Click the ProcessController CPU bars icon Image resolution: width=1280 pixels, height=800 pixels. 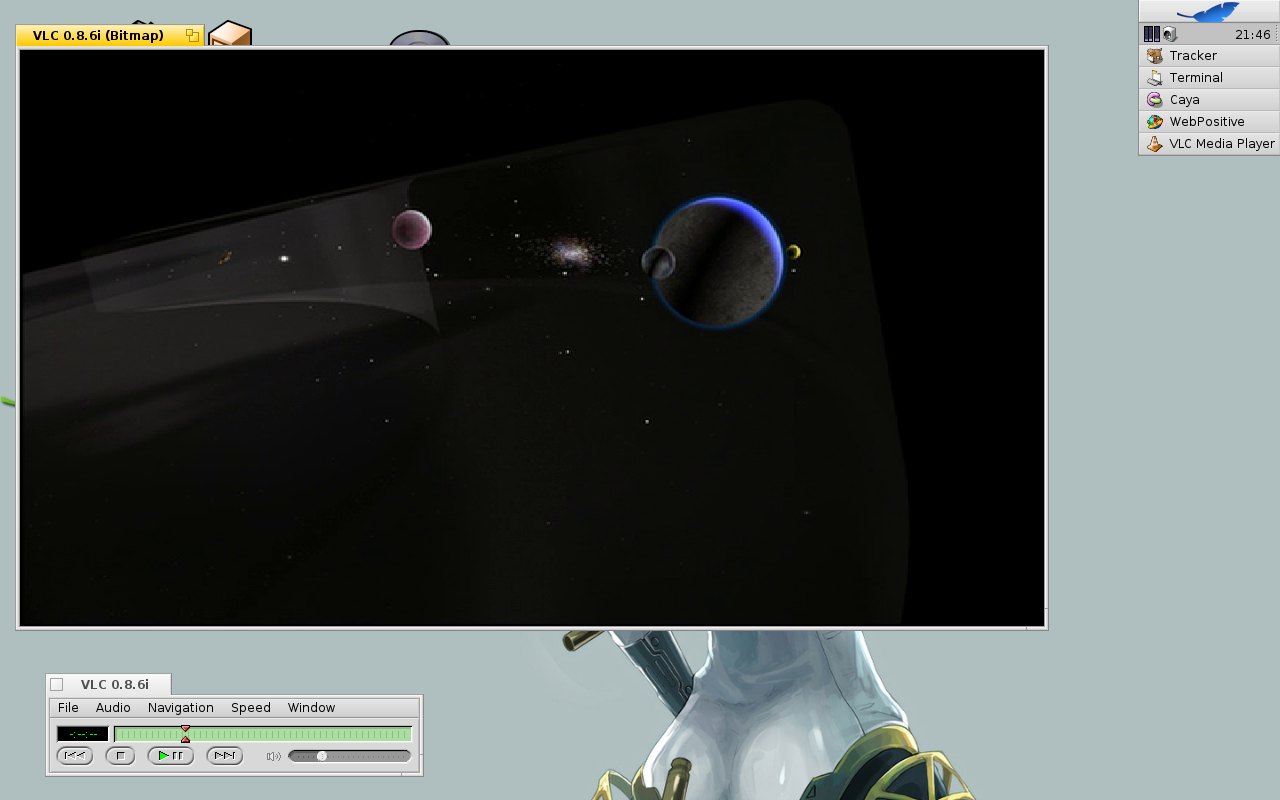click(1151, 34)
